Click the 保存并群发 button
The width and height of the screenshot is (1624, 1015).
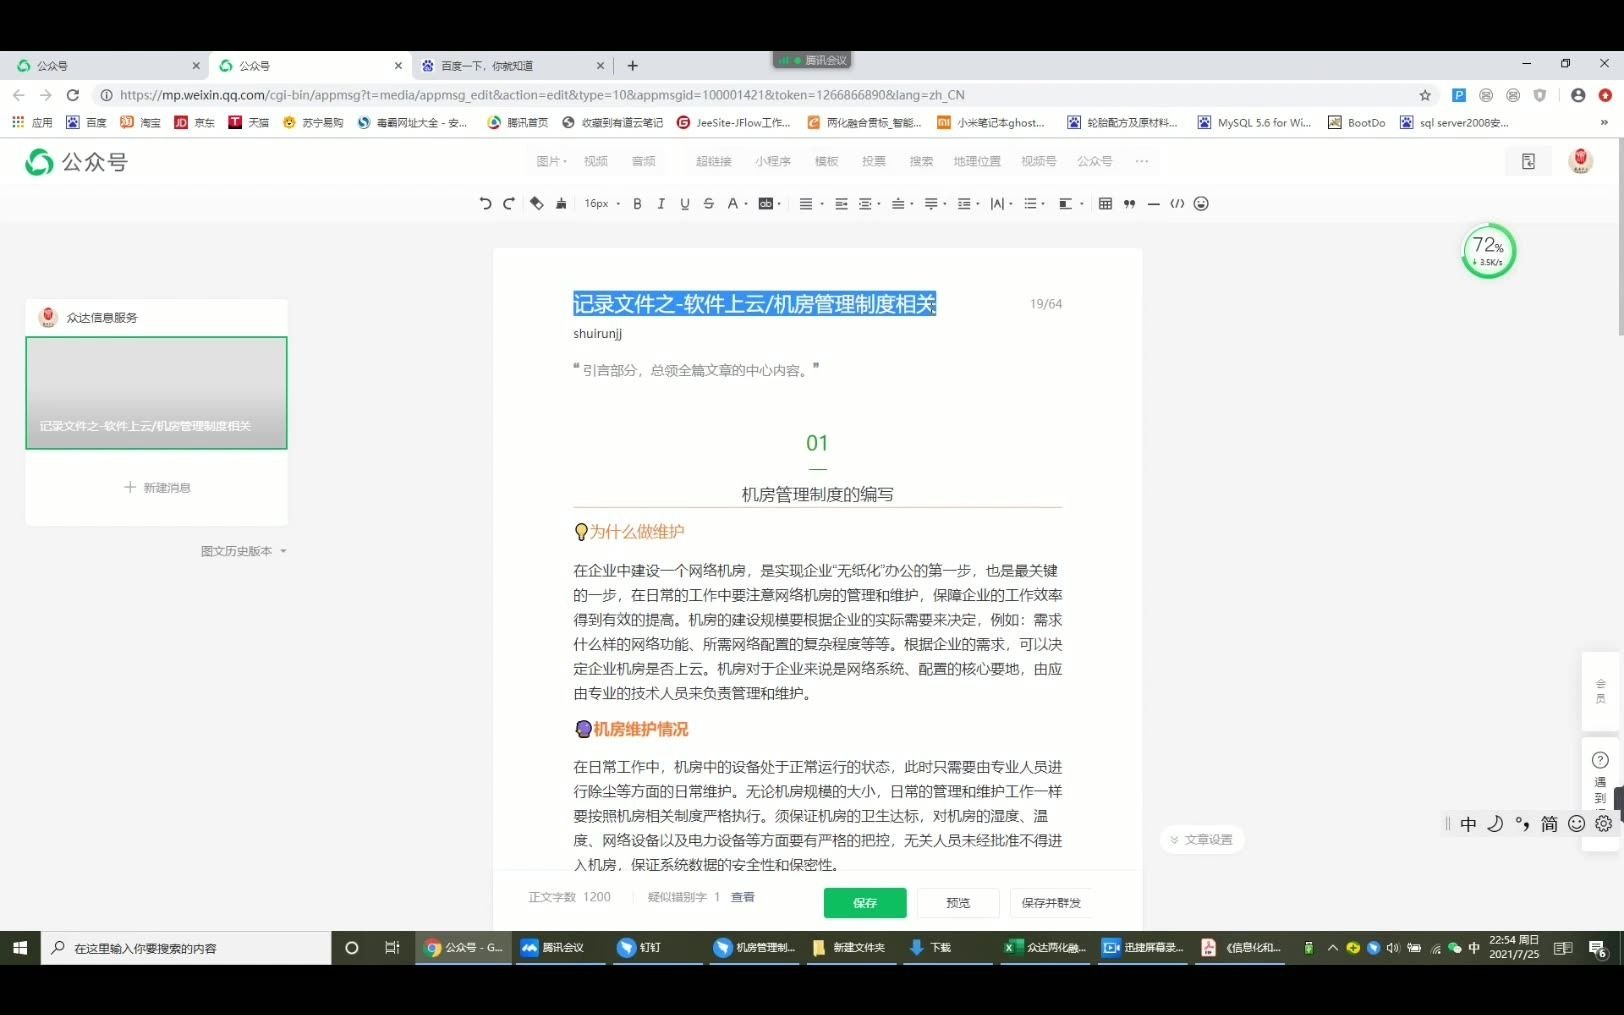(1051, 903)
